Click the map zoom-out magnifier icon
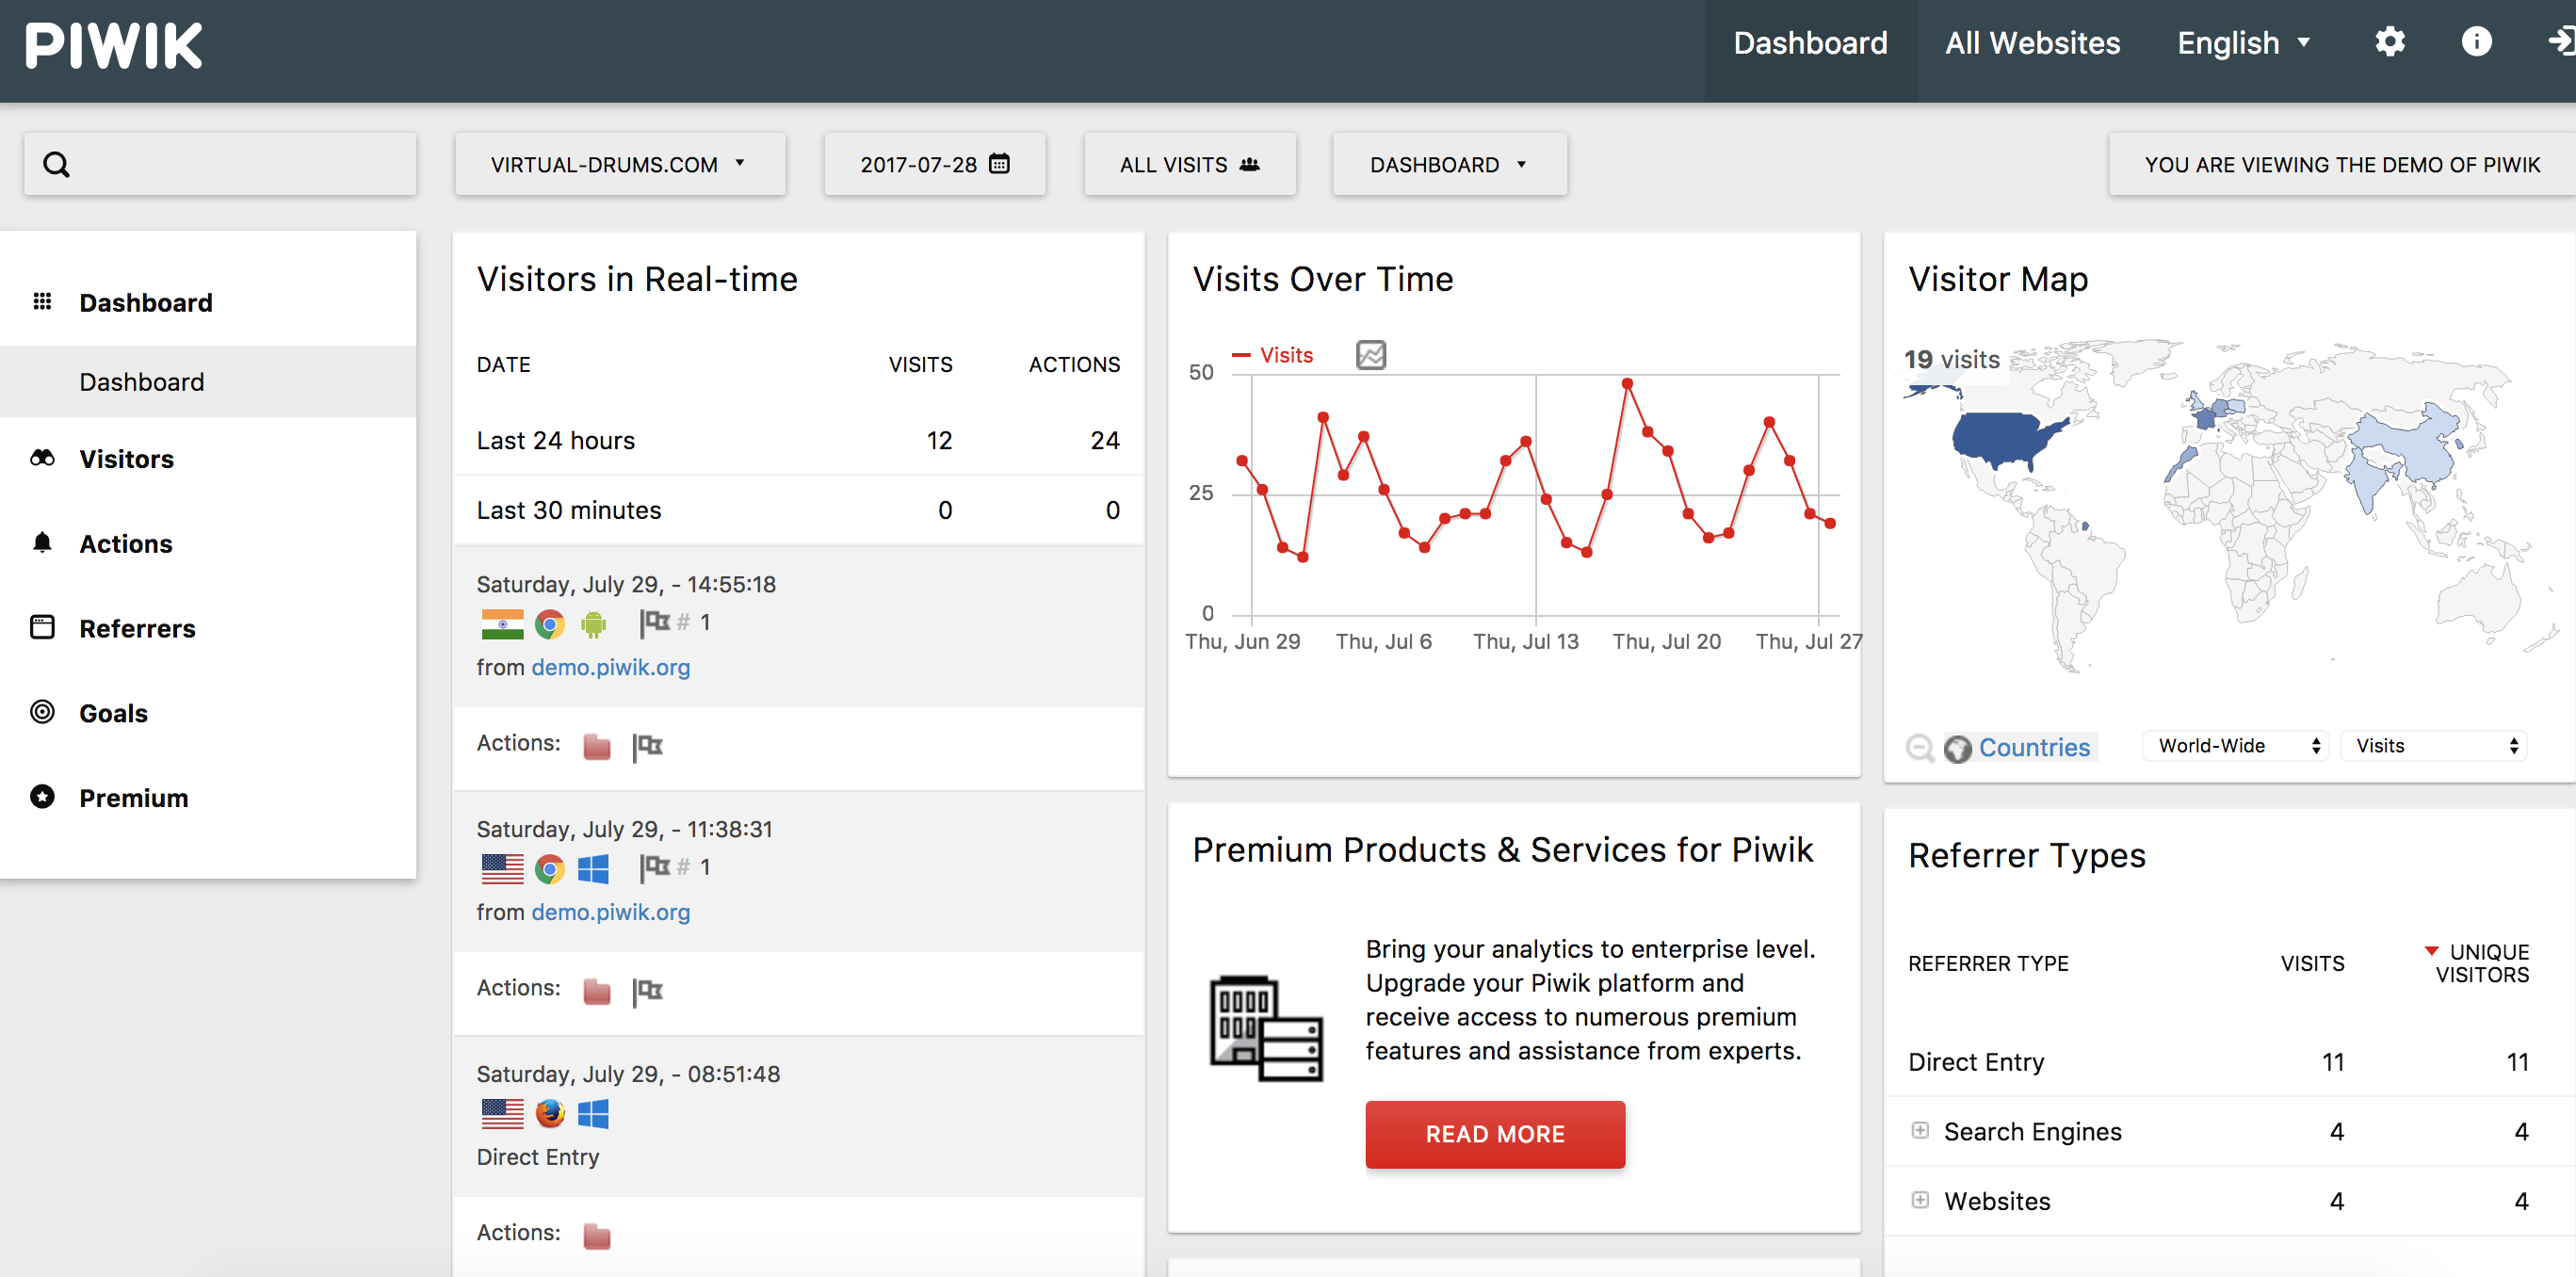The height and width of the screenshot is (1277, 2576). [1920, 747]
